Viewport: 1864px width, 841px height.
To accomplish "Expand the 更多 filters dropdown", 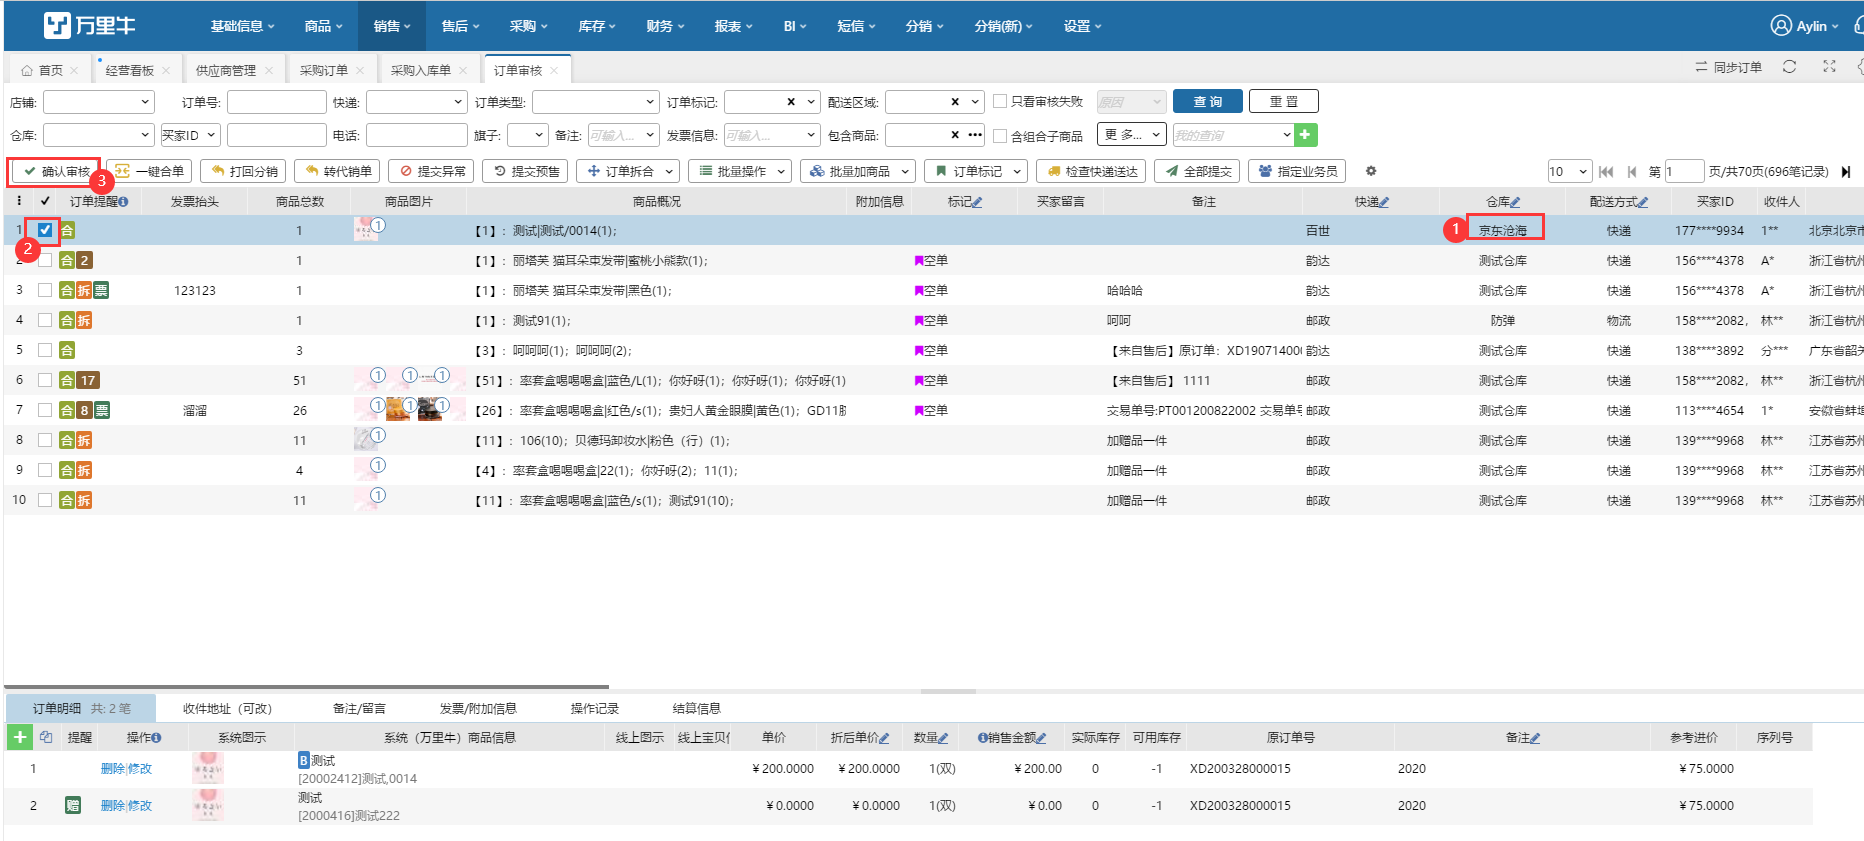I will tap(1132, 134).
